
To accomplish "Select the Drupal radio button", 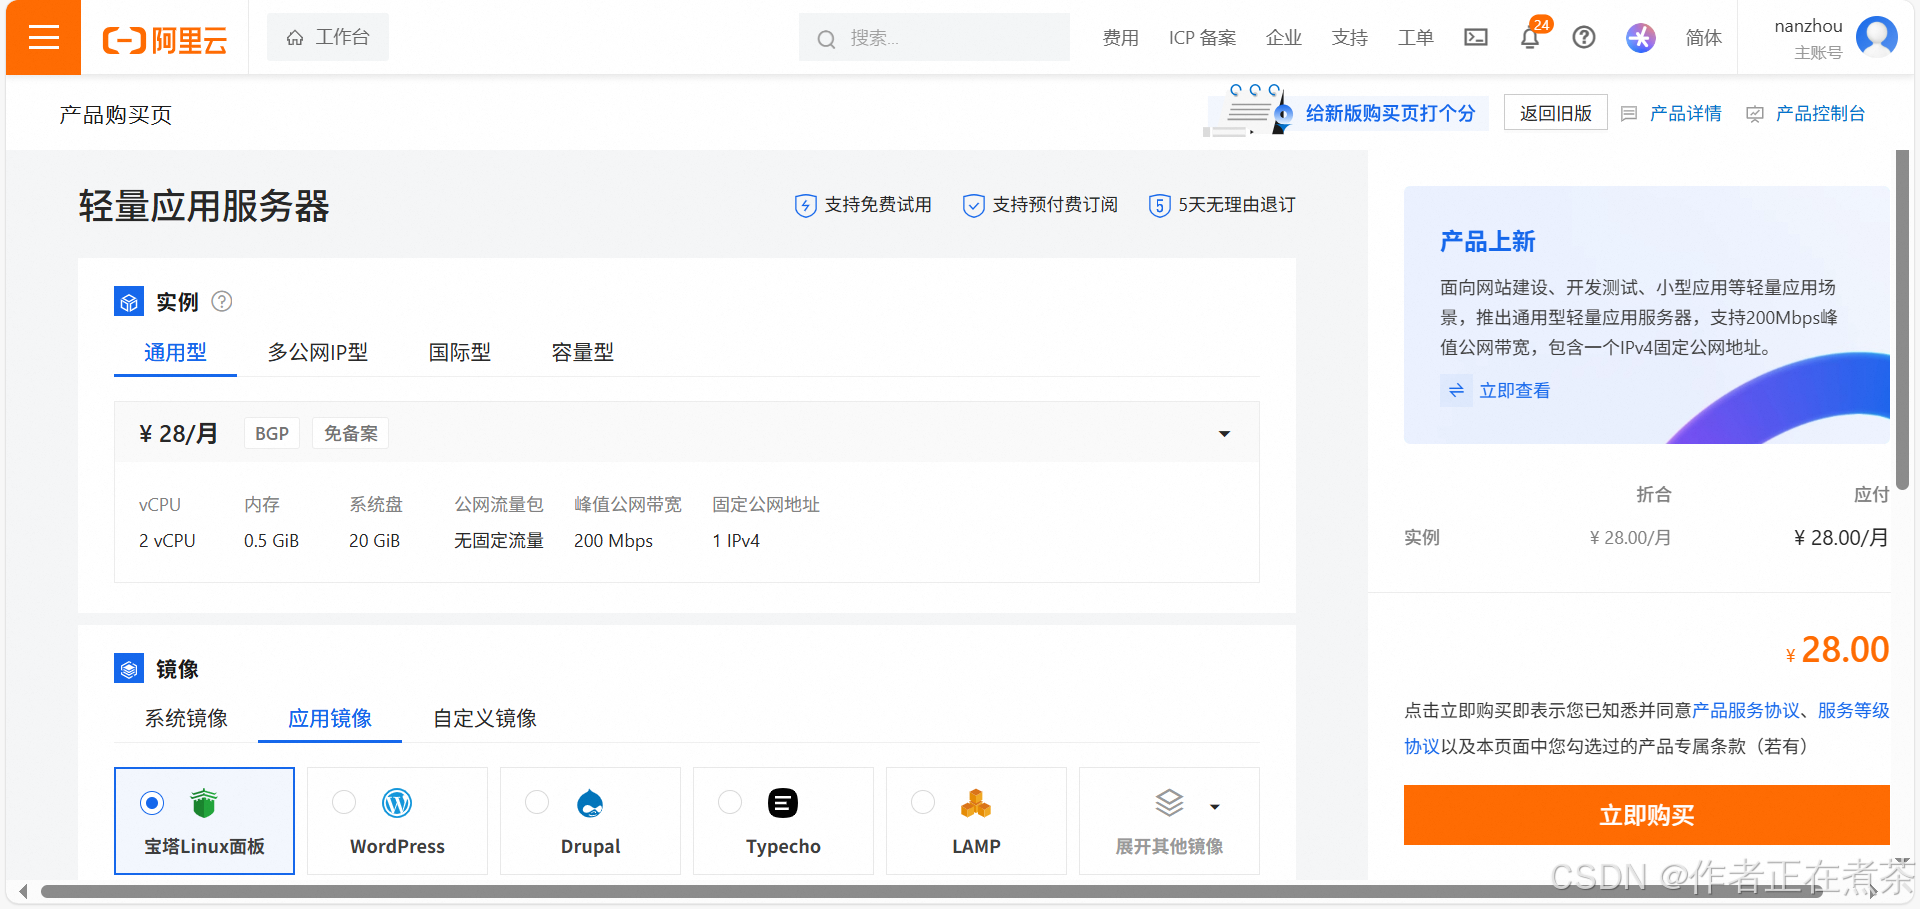I will (537, 802).
